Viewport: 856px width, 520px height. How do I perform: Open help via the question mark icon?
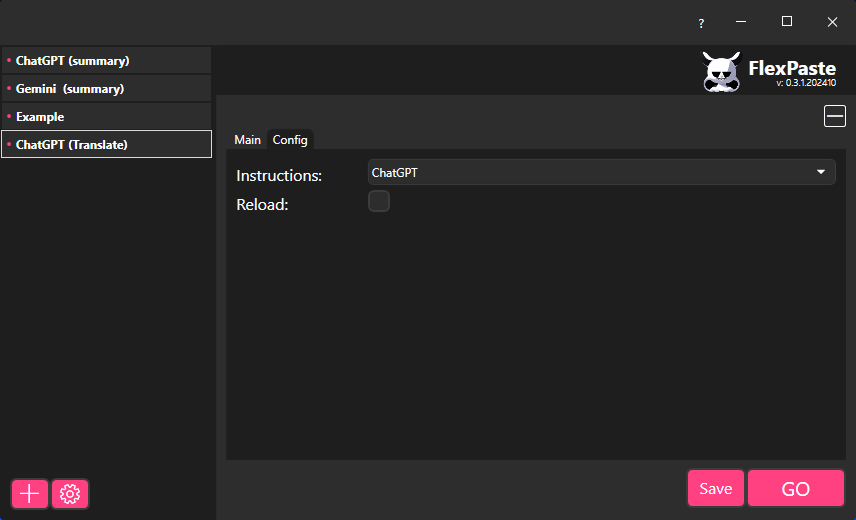click(701, 23)
